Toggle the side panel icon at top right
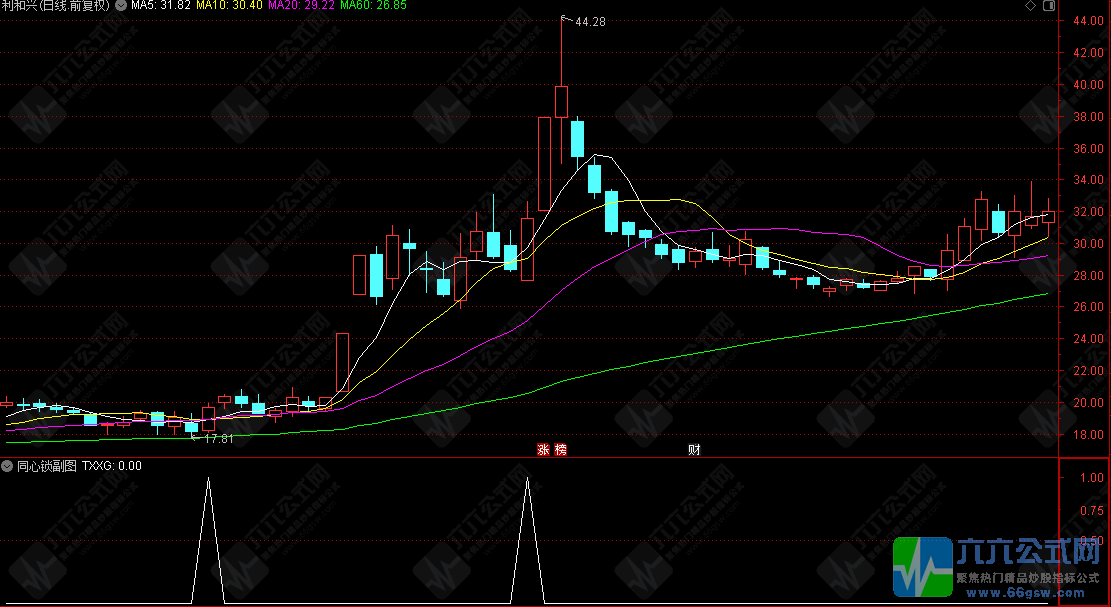This screenshot has width=1111, height=607. click(1049, 6)
